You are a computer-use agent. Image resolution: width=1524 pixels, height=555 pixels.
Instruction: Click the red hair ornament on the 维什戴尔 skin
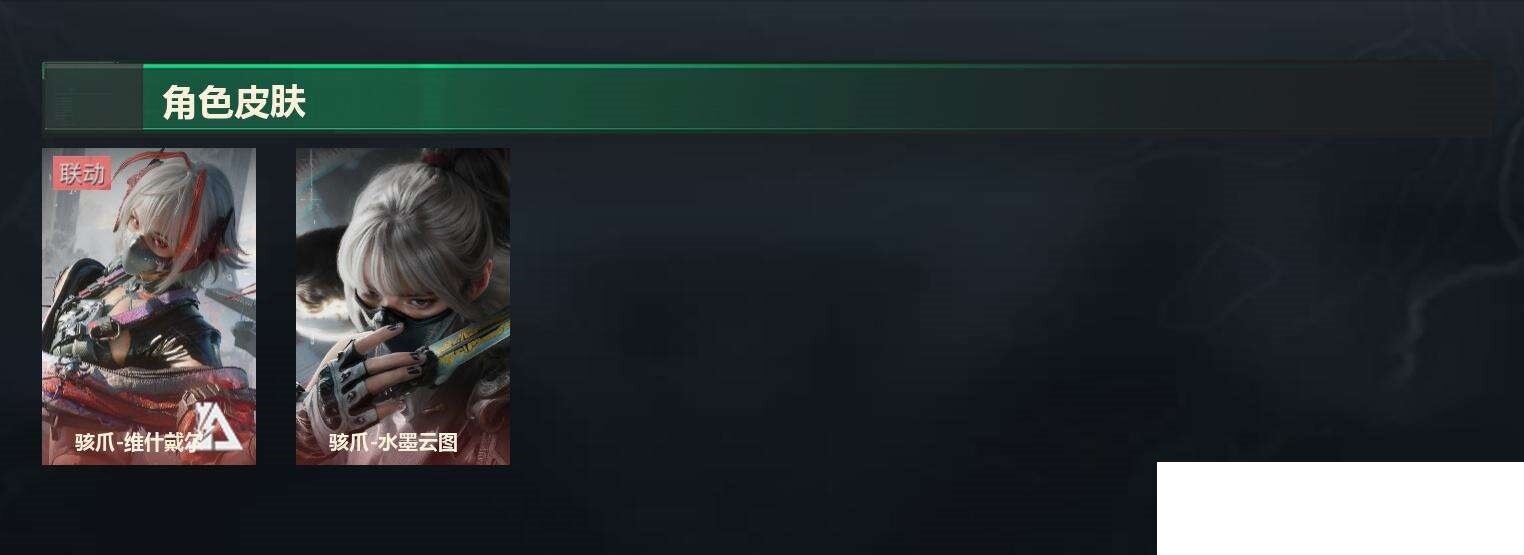coord(193,190)
